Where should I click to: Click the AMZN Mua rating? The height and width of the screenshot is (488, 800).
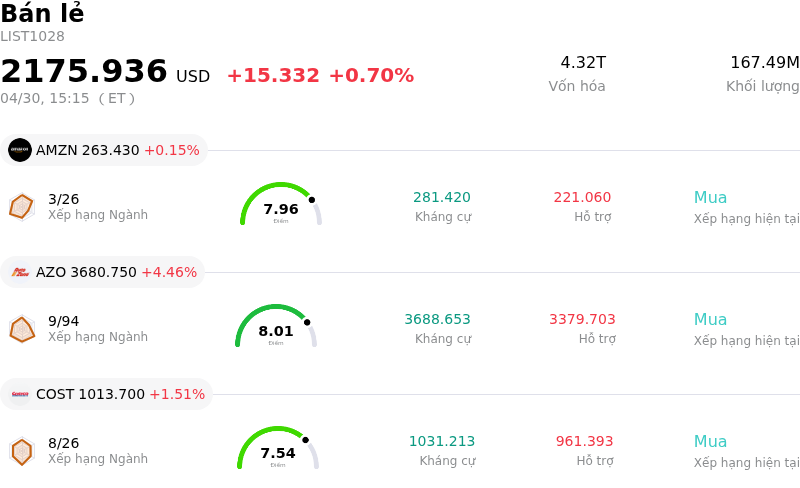tap(710, 197)
